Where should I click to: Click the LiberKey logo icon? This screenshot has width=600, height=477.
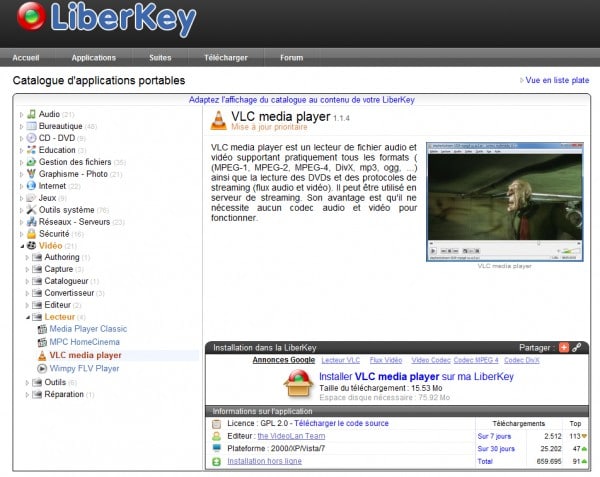31,17
